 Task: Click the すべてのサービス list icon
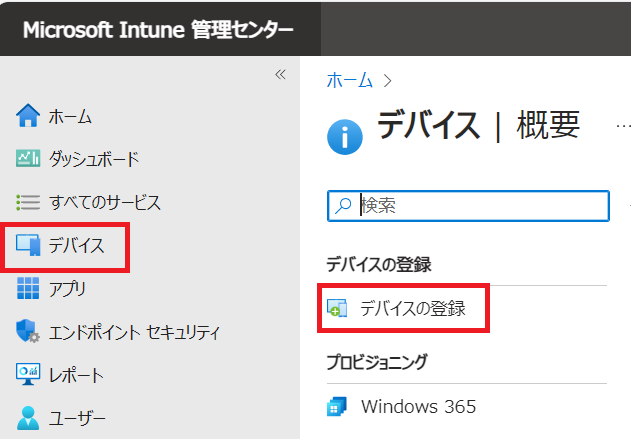[x=28, y=202]
